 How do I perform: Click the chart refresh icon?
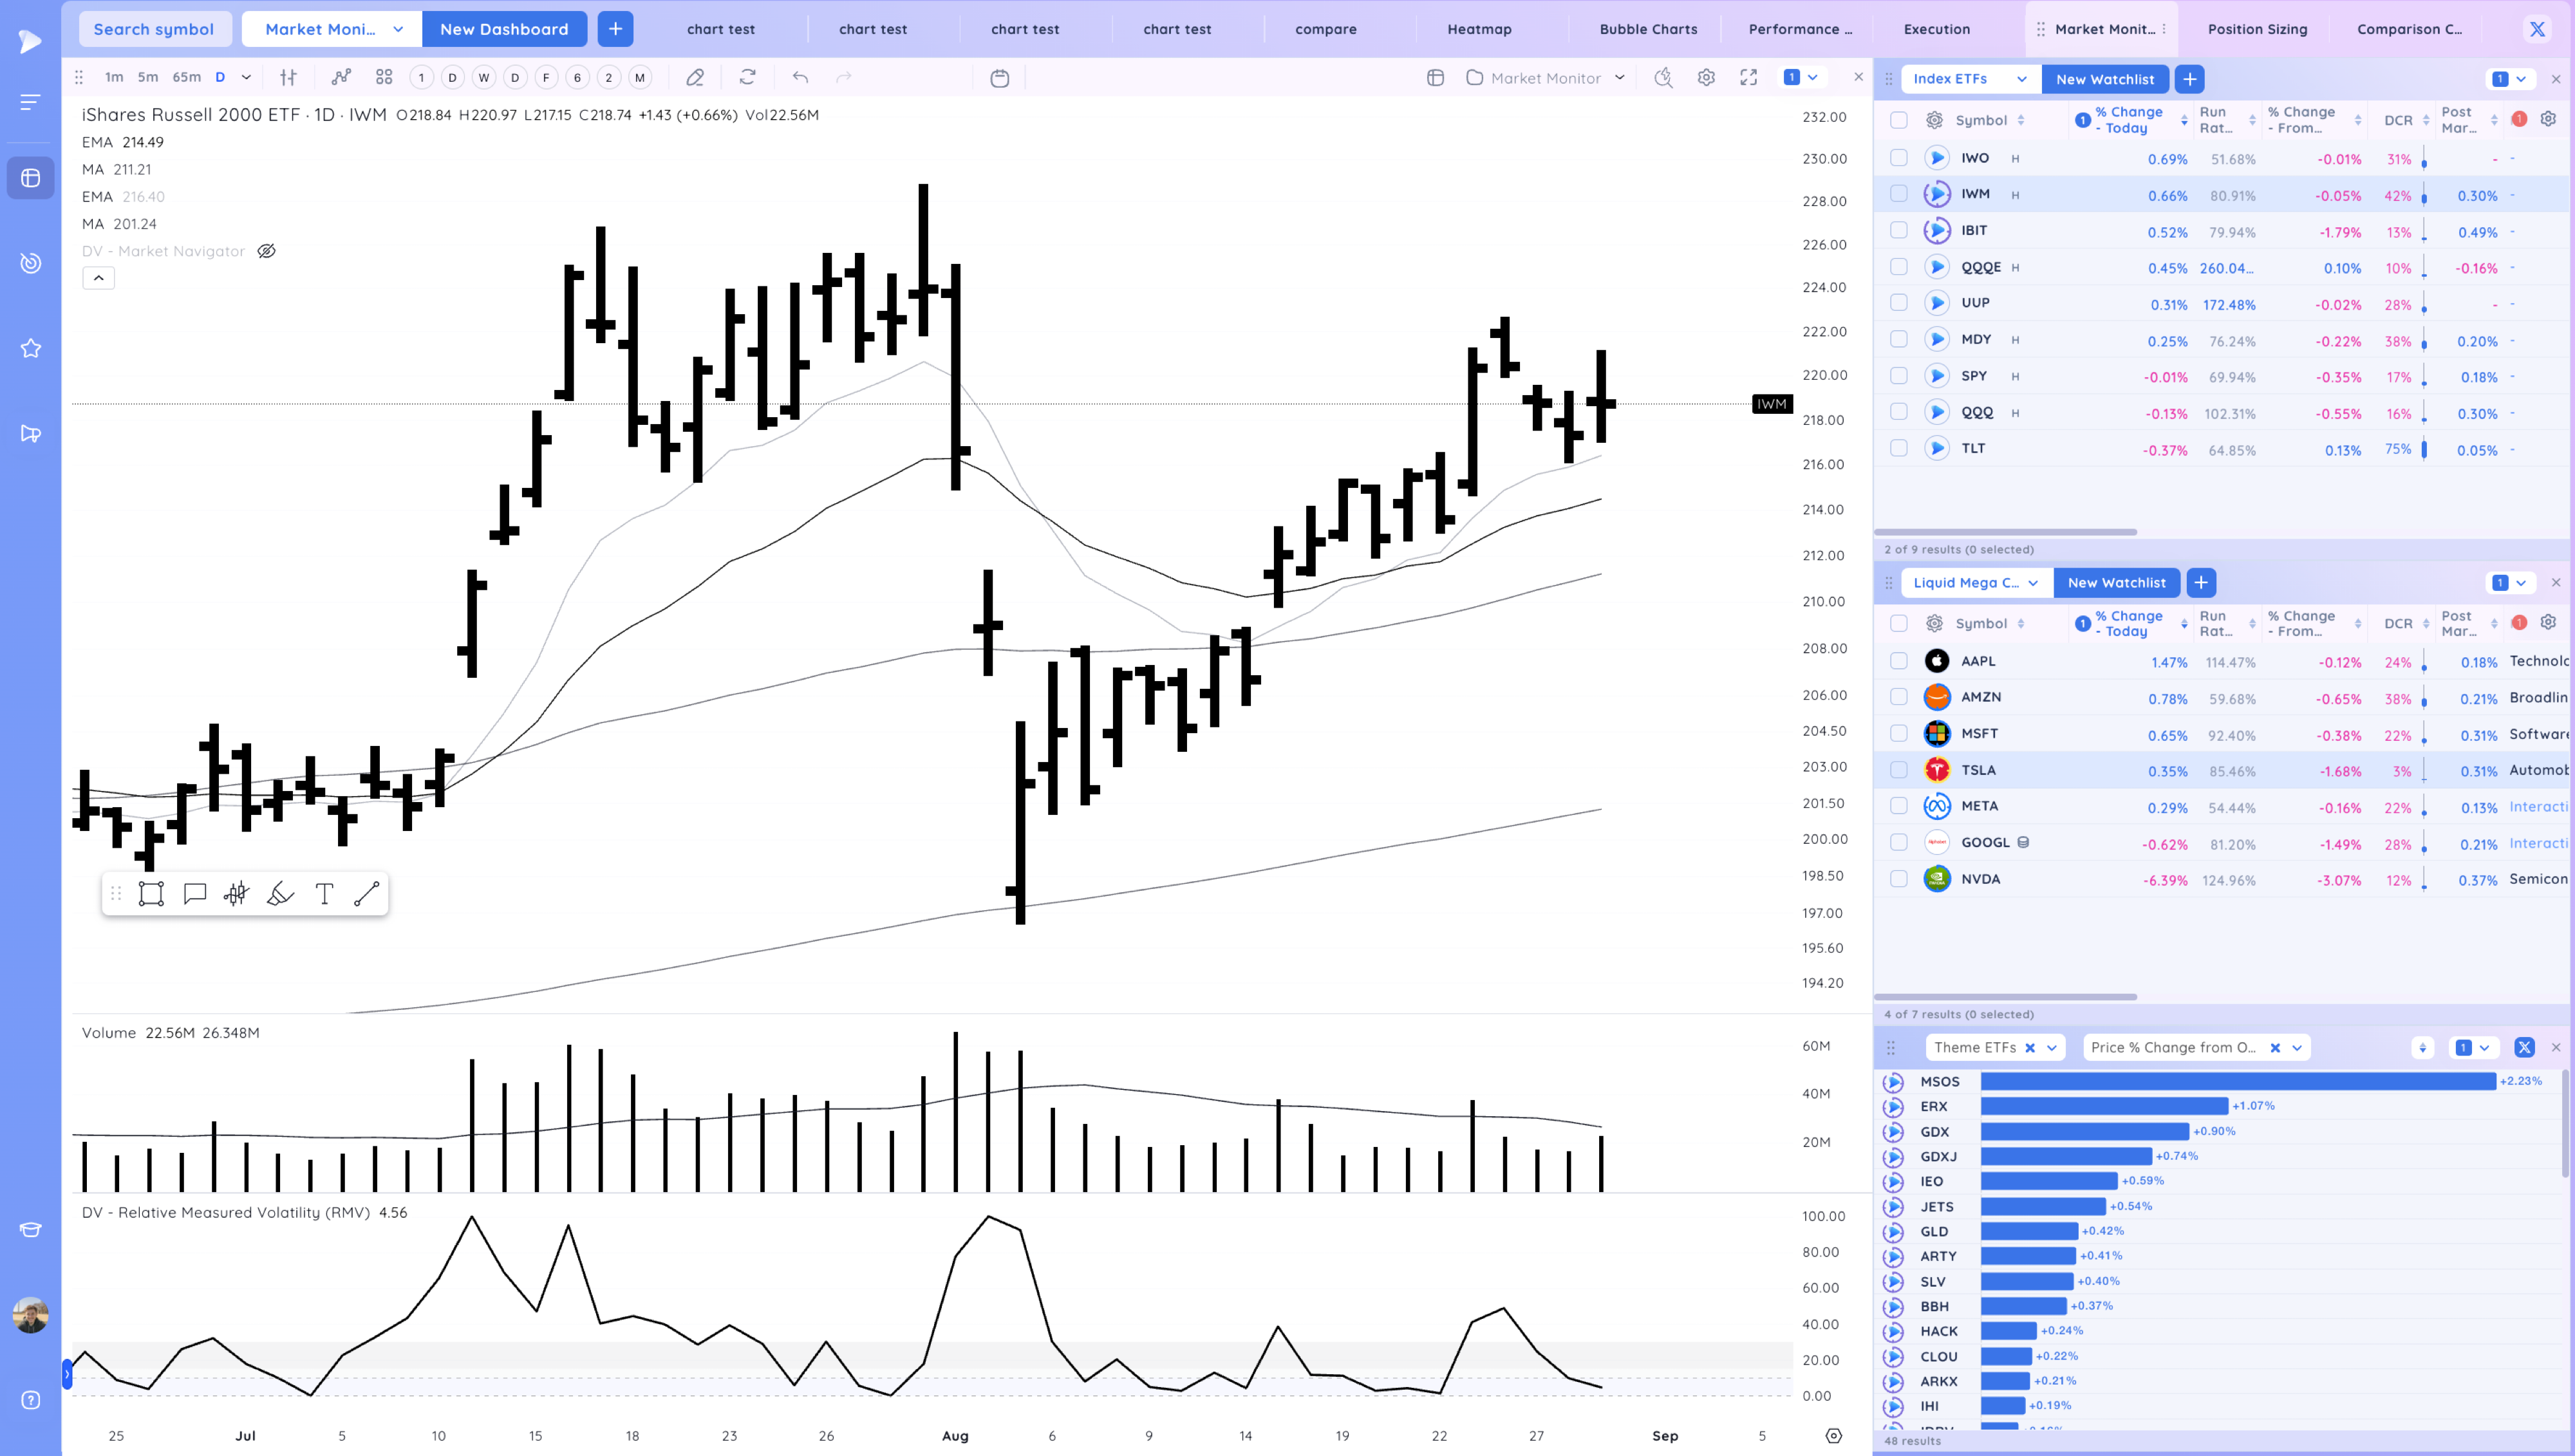(x=747, y=78)
